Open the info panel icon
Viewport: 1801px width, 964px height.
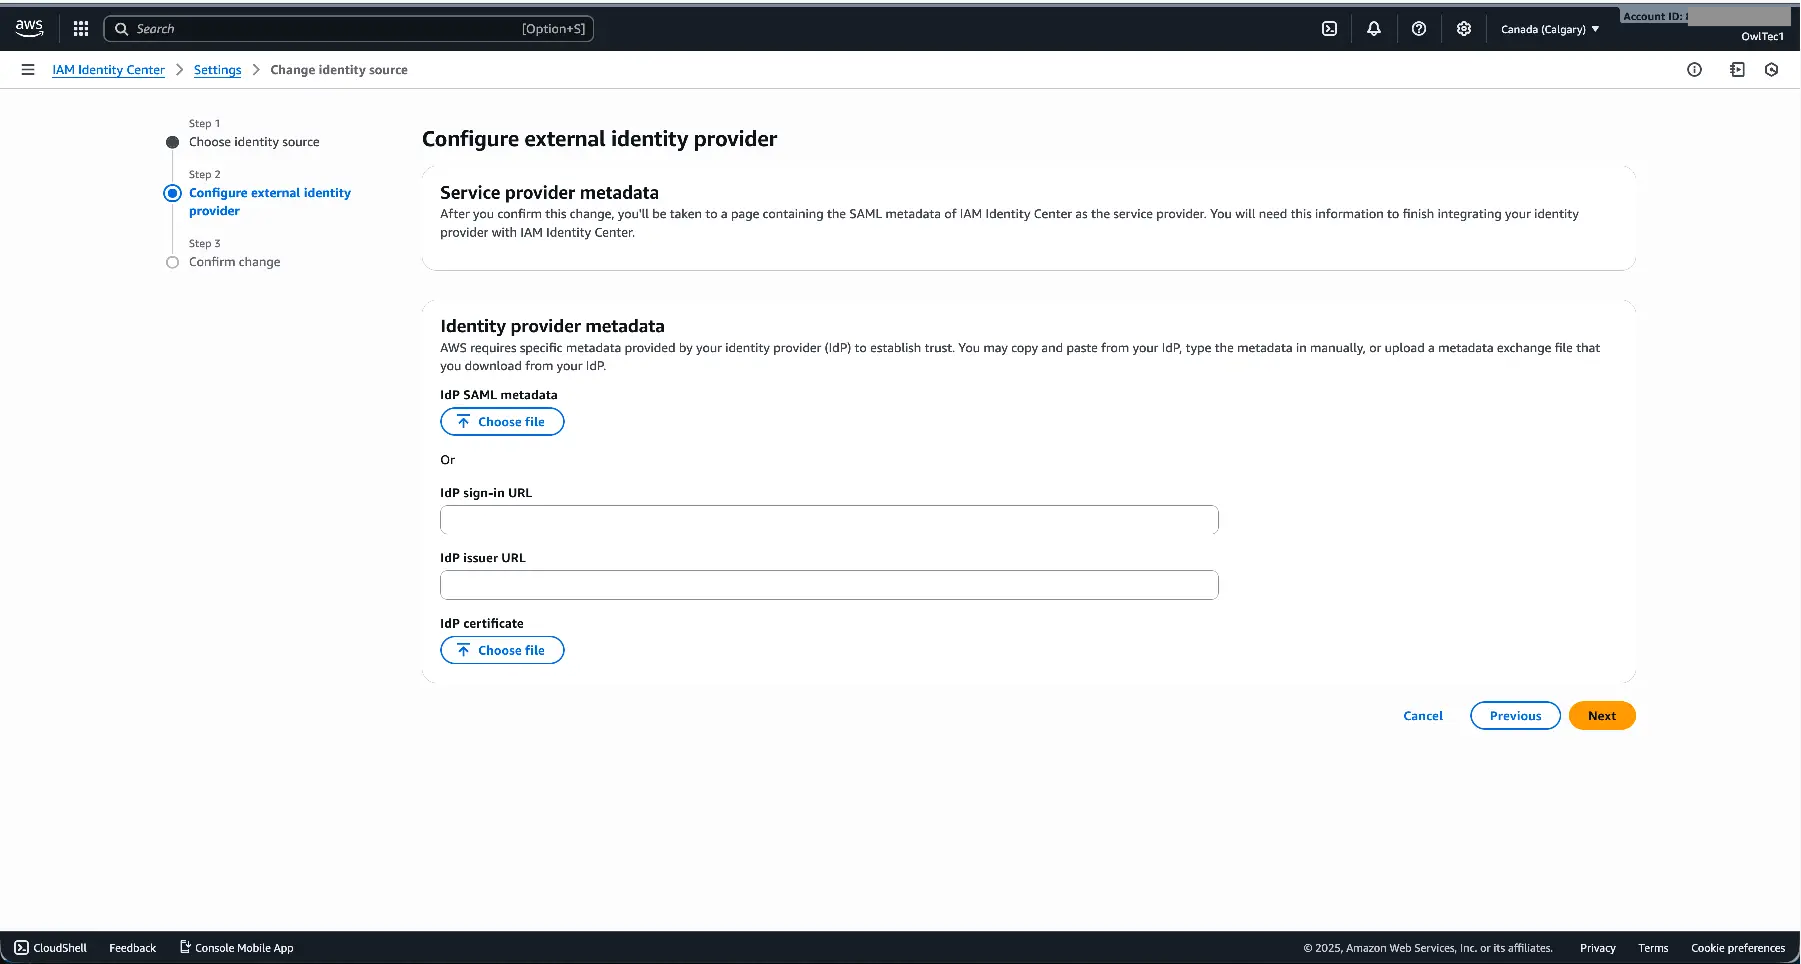(1694, 70)
